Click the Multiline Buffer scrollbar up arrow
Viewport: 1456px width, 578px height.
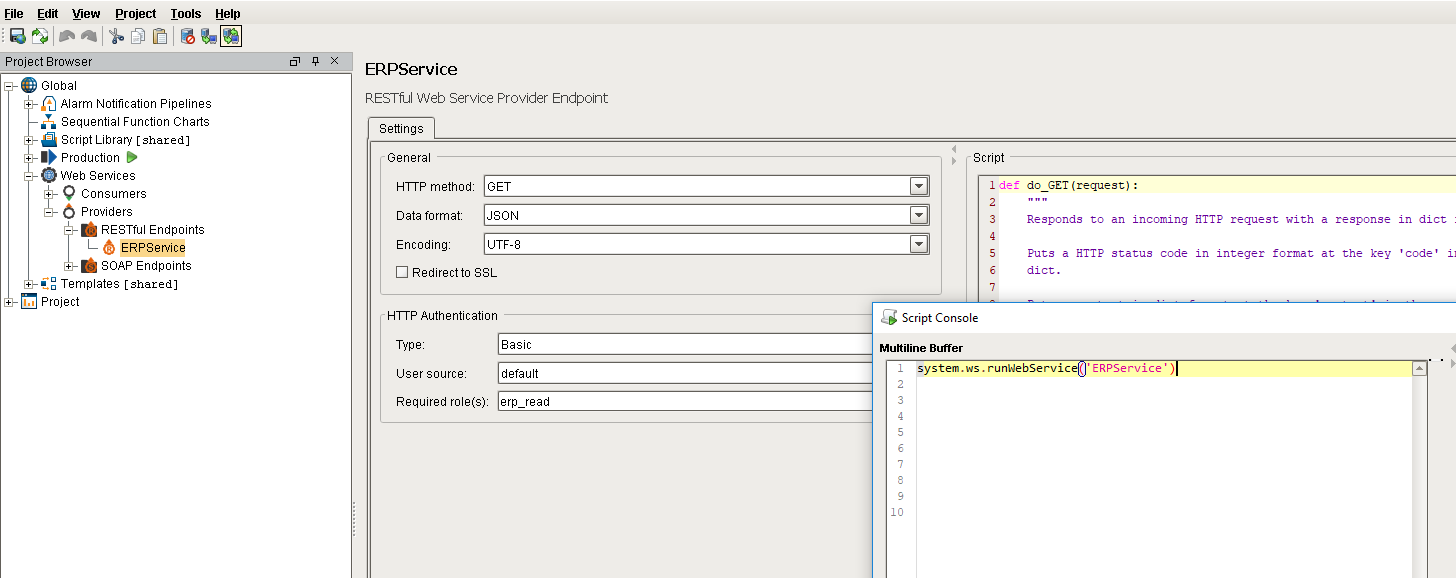tap(1419, 368)
